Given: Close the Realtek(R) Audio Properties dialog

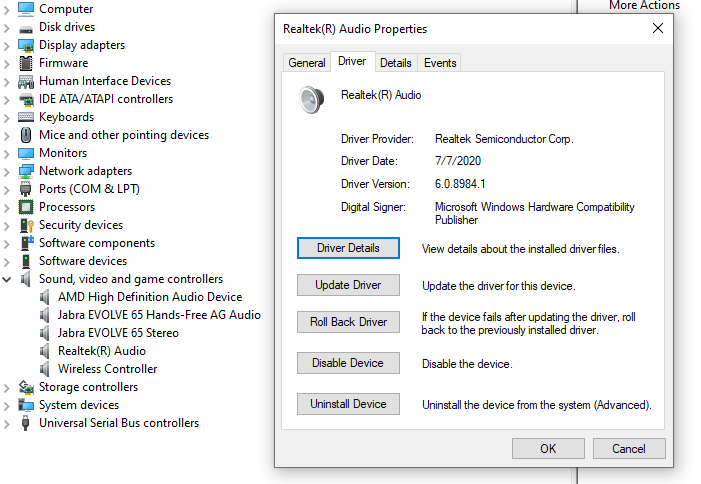Looking at the screenshot, I should point(658,29).
